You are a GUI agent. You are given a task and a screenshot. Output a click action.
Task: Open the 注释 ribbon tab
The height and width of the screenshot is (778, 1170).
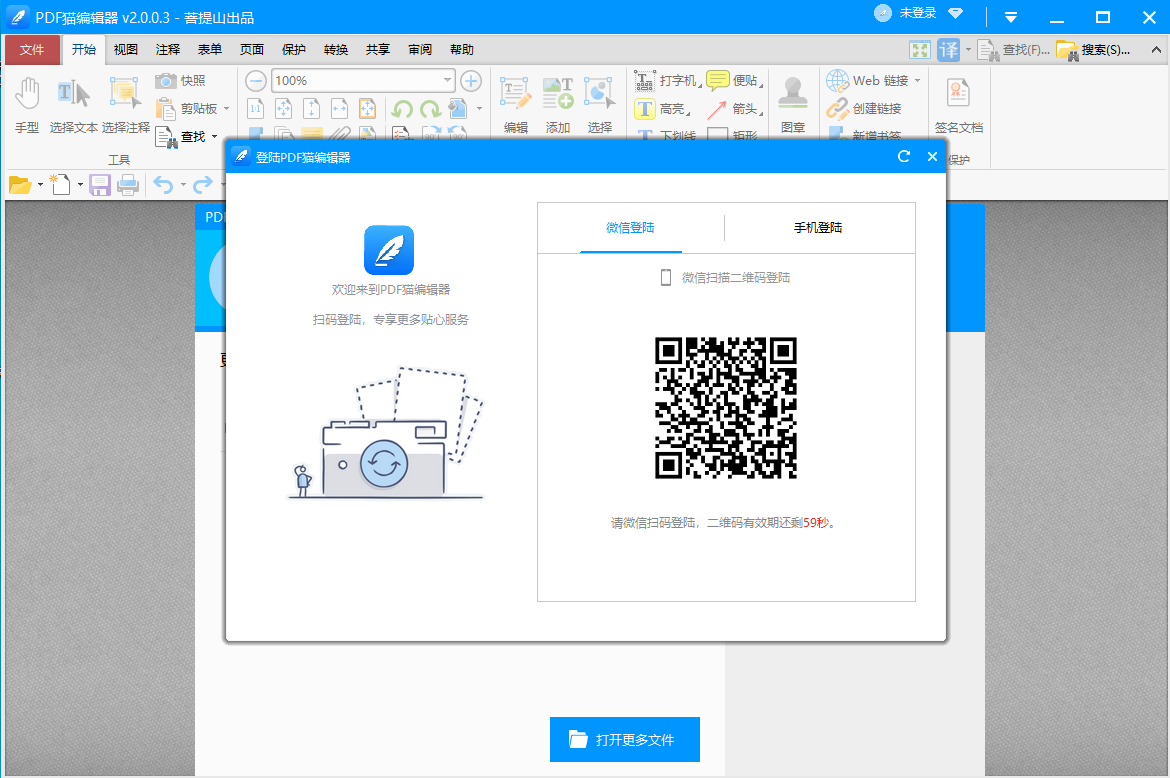167,48
